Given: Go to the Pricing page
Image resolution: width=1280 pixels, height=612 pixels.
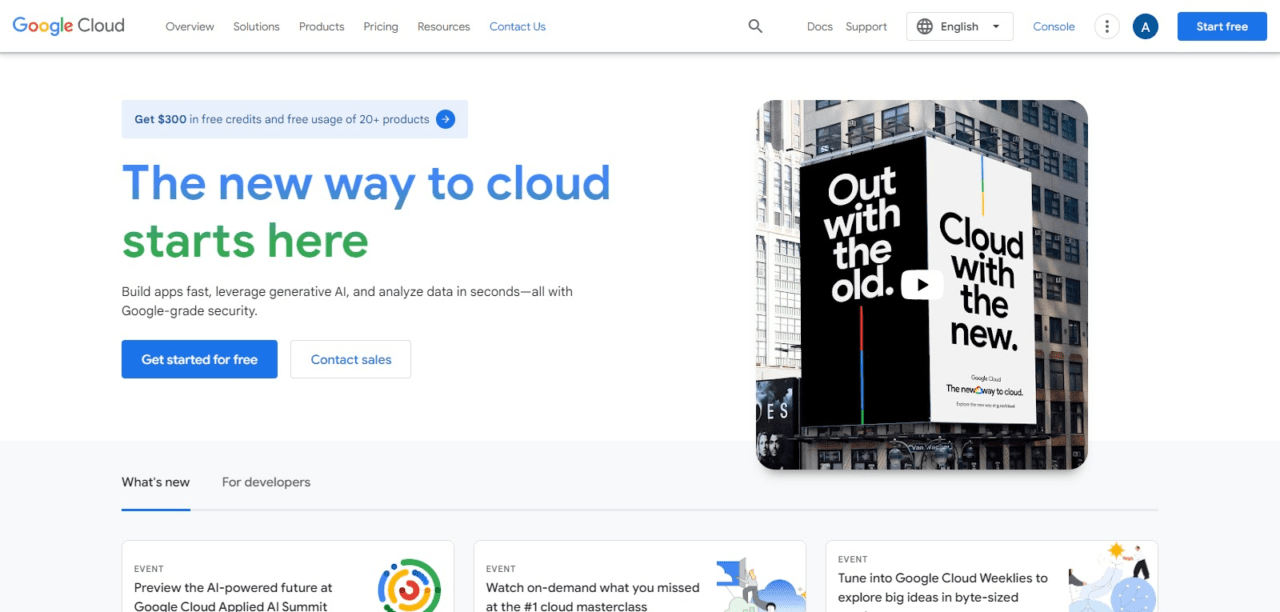Looking at the screenshot, I should tap(381, 27).
